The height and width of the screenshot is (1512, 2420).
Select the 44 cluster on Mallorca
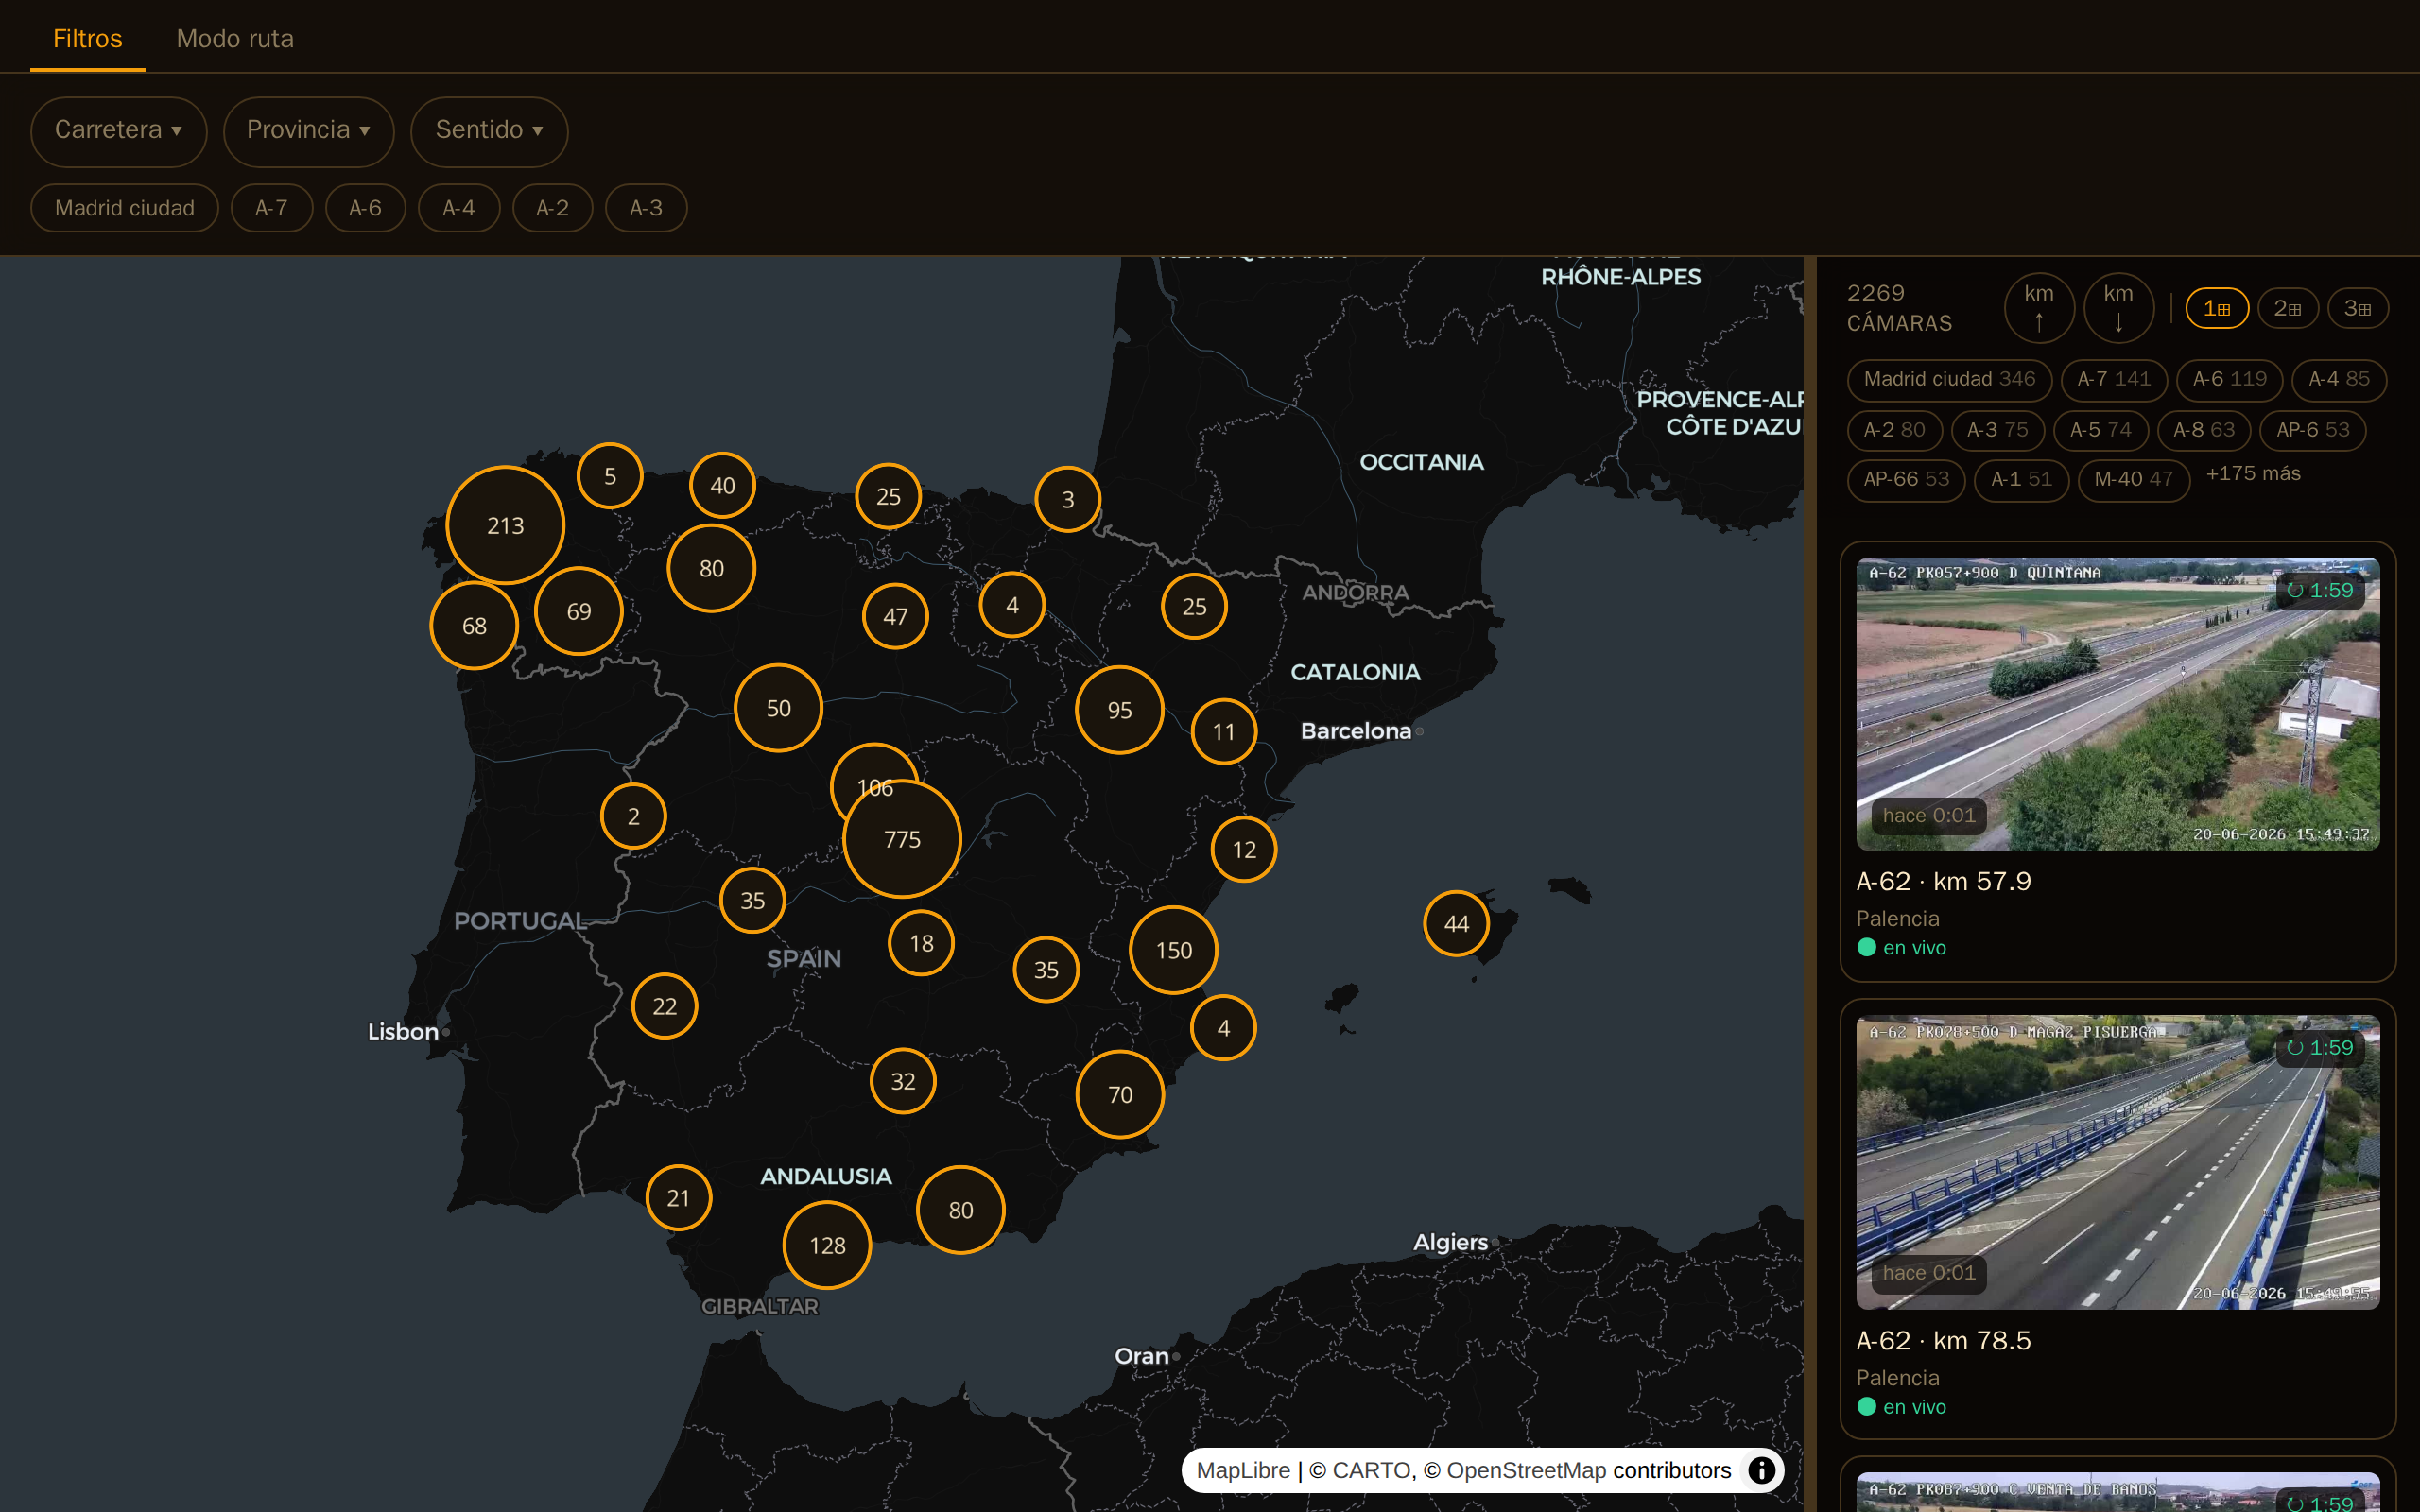coord(1456,924)
